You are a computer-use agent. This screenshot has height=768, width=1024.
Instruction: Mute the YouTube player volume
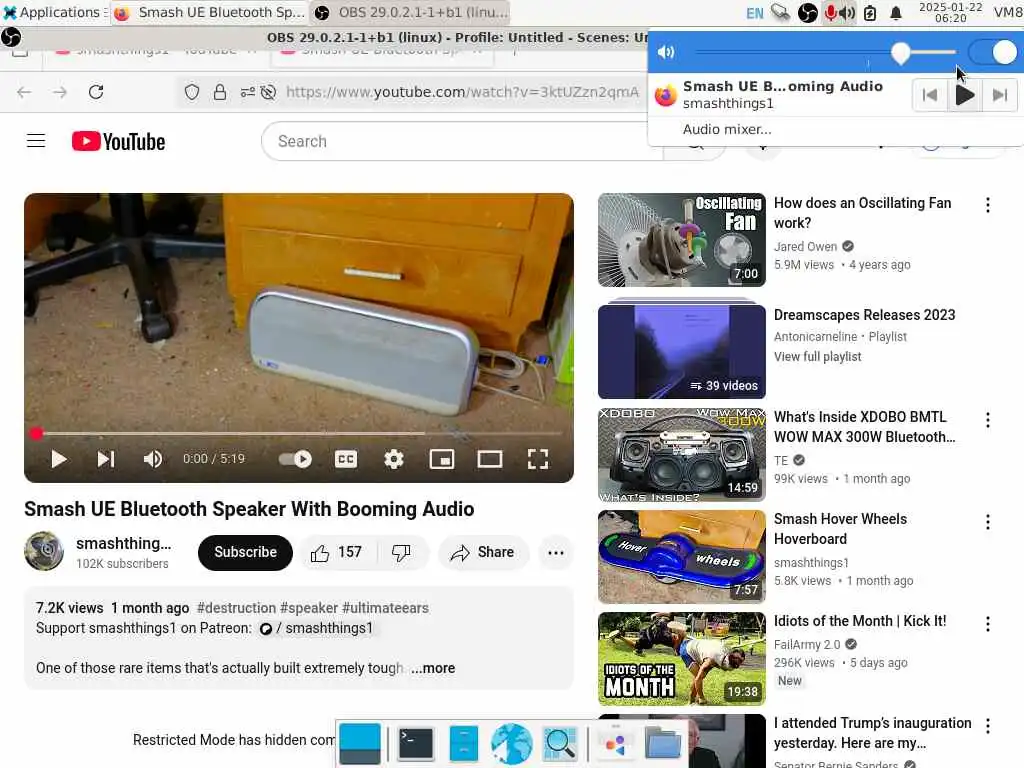coord(153,459)
